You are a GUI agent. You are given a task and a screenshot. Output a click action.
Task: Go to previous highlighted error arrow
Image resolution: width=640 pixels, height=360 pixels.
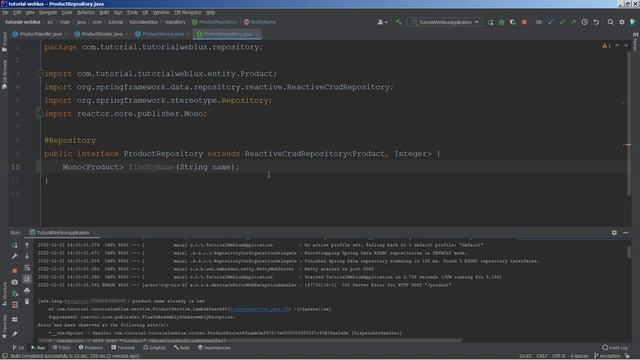pyautogui.click(x=617, y=46)
